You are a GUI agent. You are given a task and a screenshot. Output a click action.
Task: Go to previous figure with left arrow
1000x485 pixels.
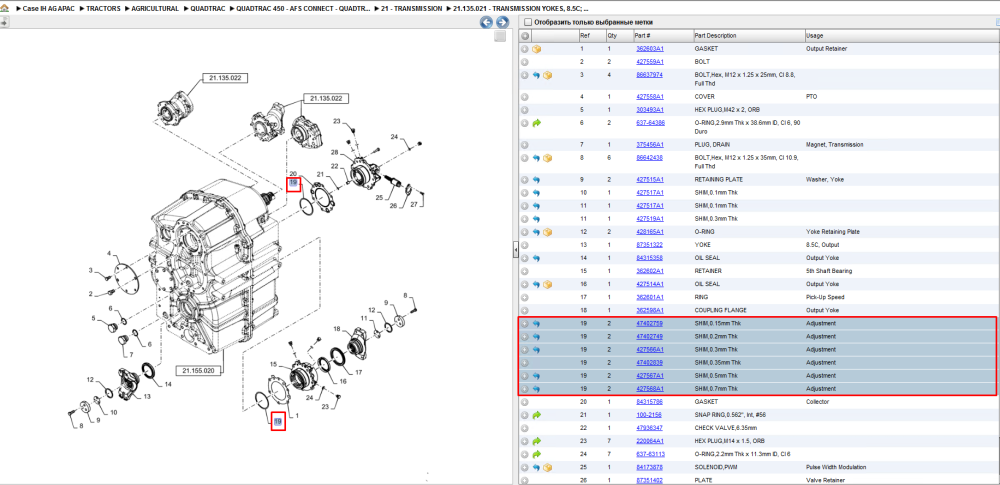(x=486, y=22)
